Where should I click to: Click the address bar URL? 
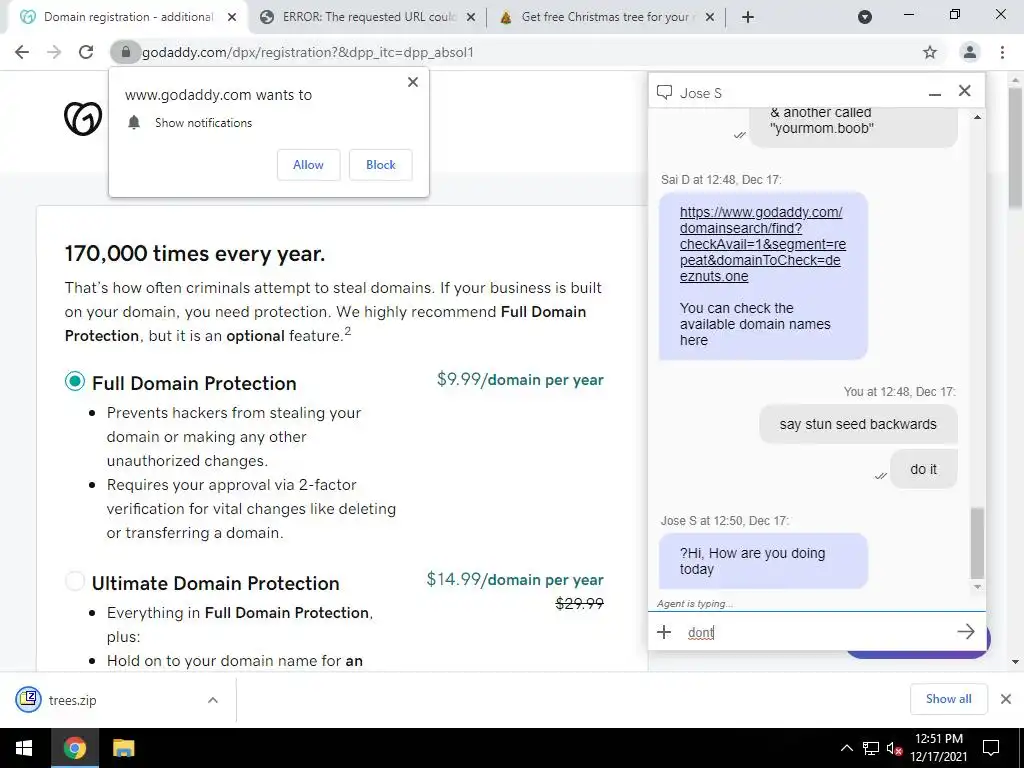[308, 52]
